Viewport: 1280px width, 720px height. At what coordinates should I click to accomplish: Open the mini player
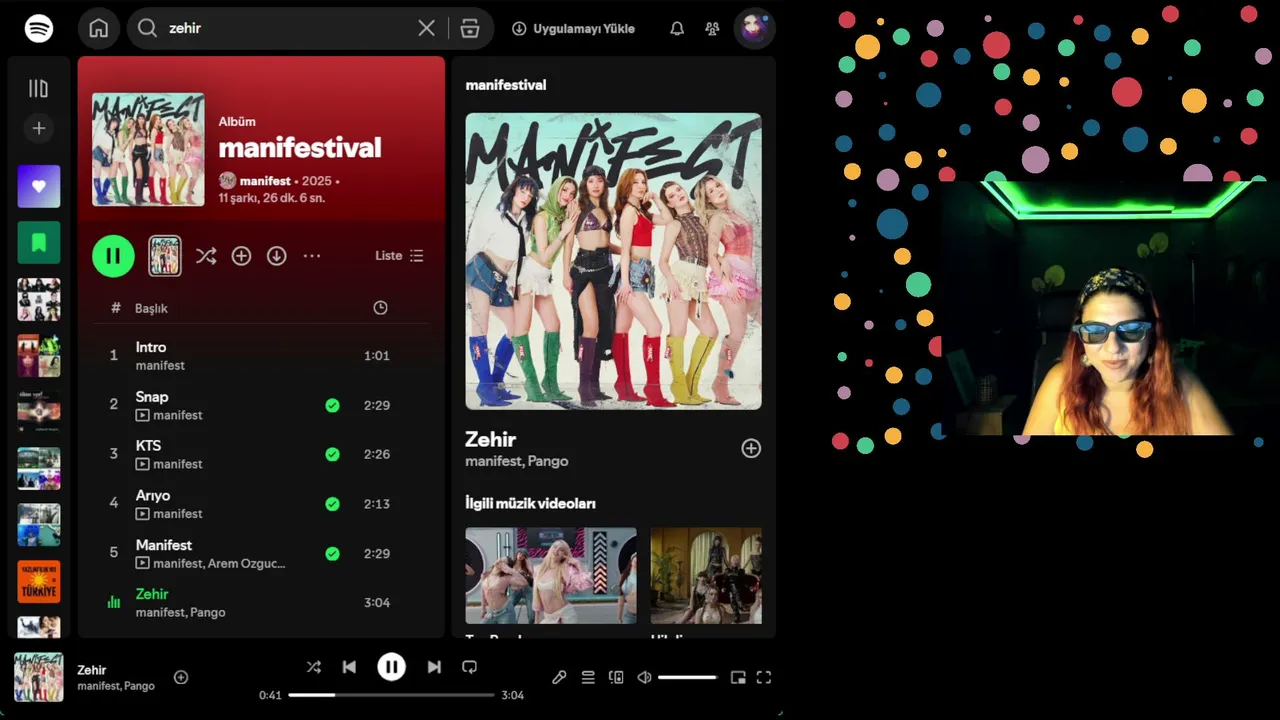click(x=738, y=677)
